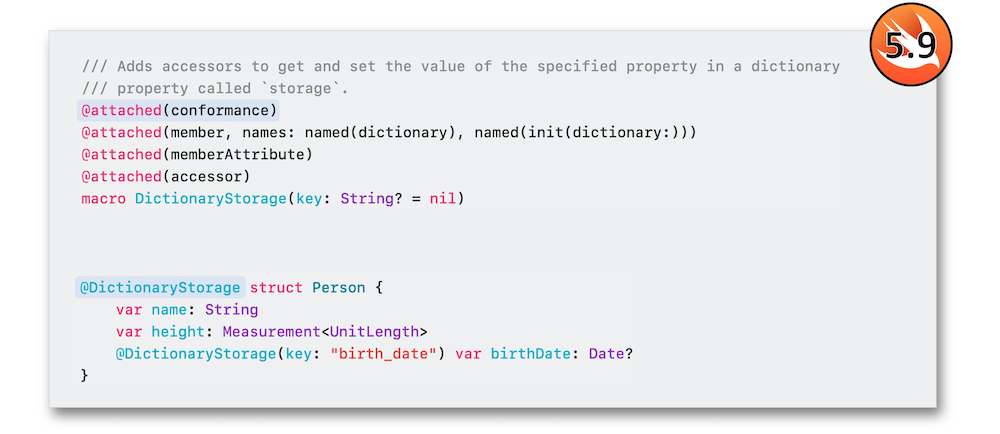Click the highlighted @DictionaryStorage attribute
1000x434 pixels.
click(160, 287)
